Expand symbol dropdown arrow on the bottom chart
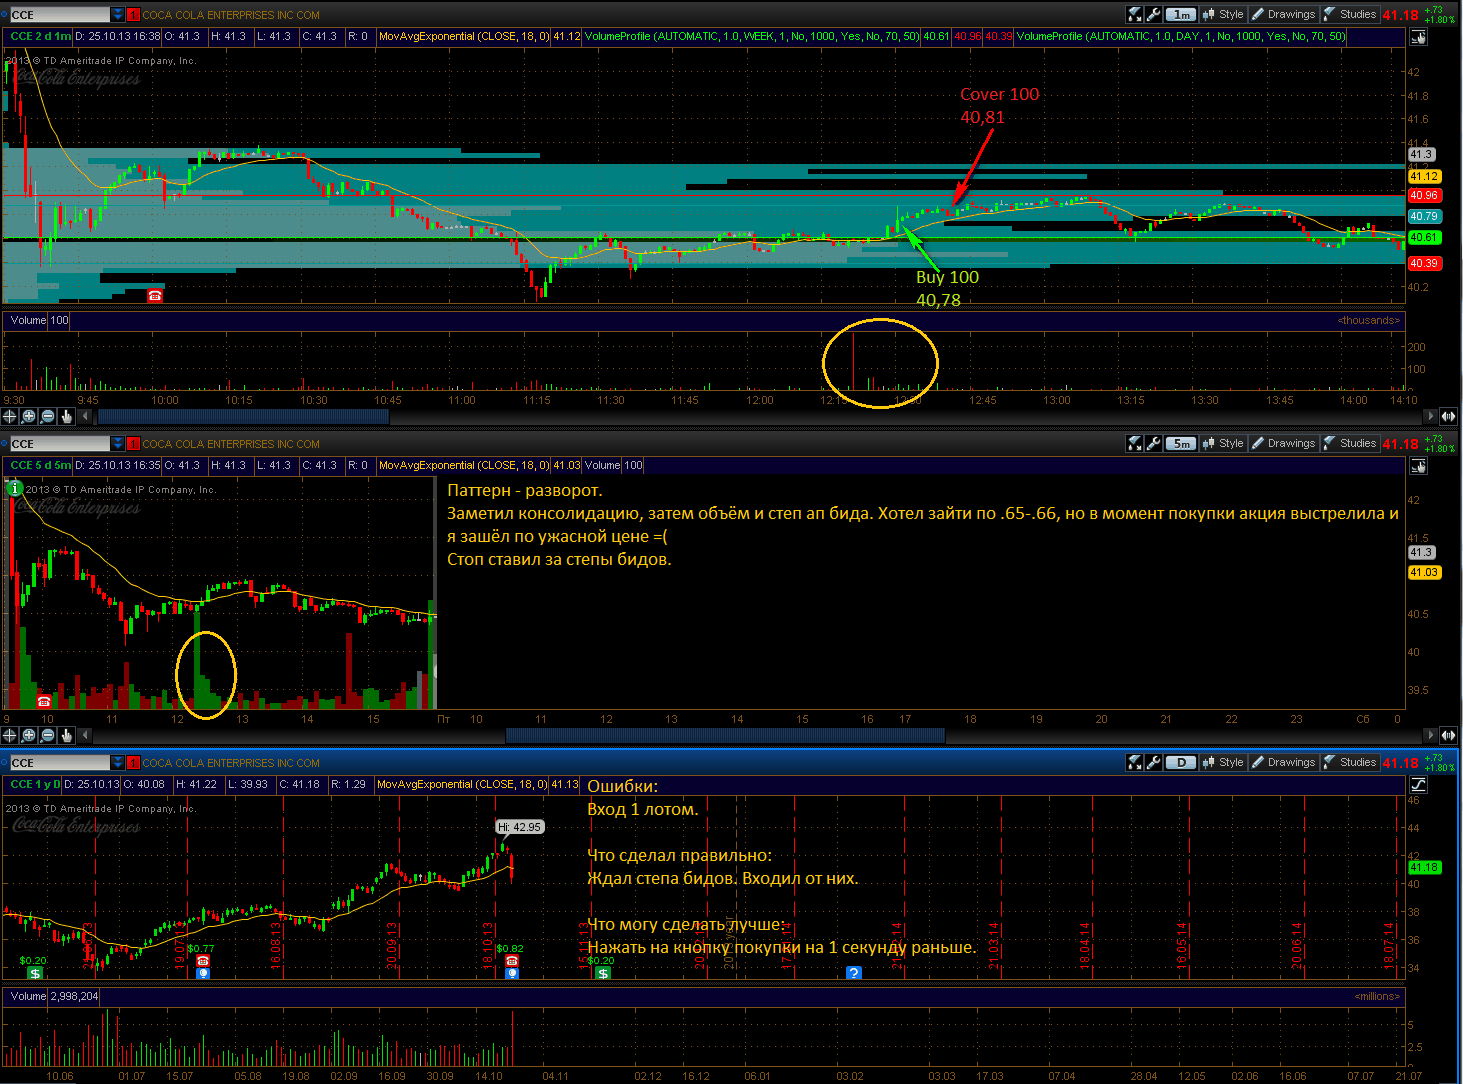The width and height of the screenshot is (1463, 1084). coord(118,763)
